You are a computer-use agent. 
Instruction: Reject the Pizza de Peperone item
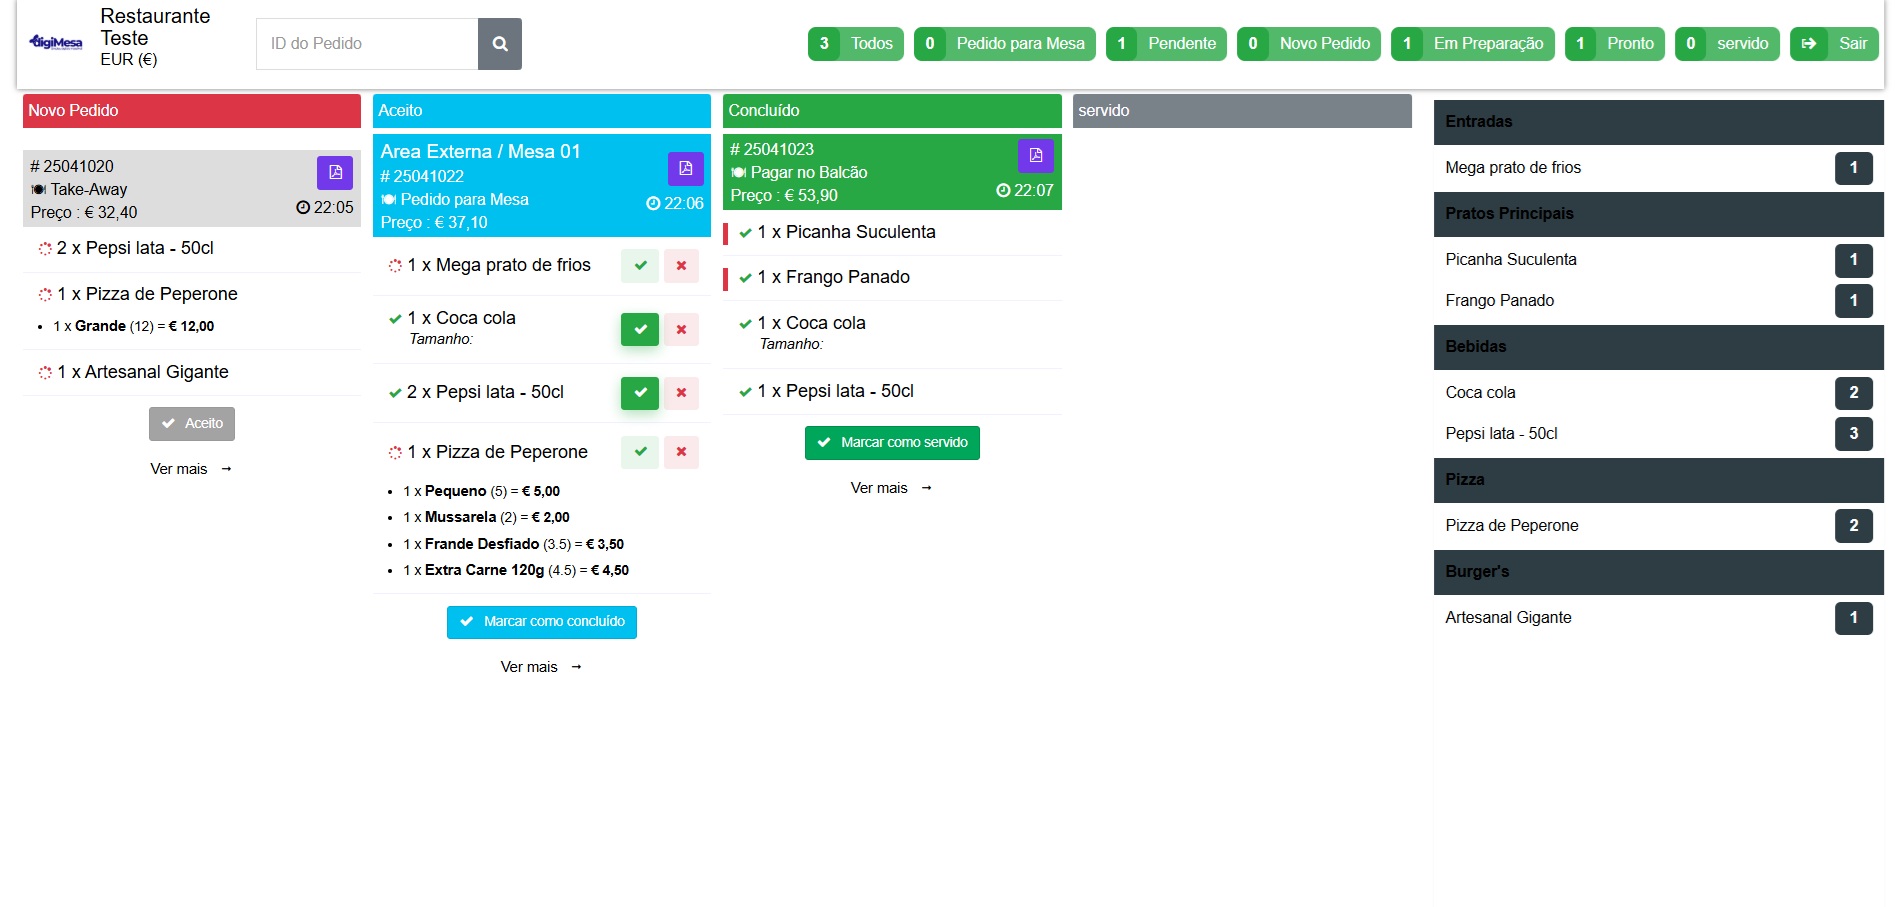[x=681, y=452]
